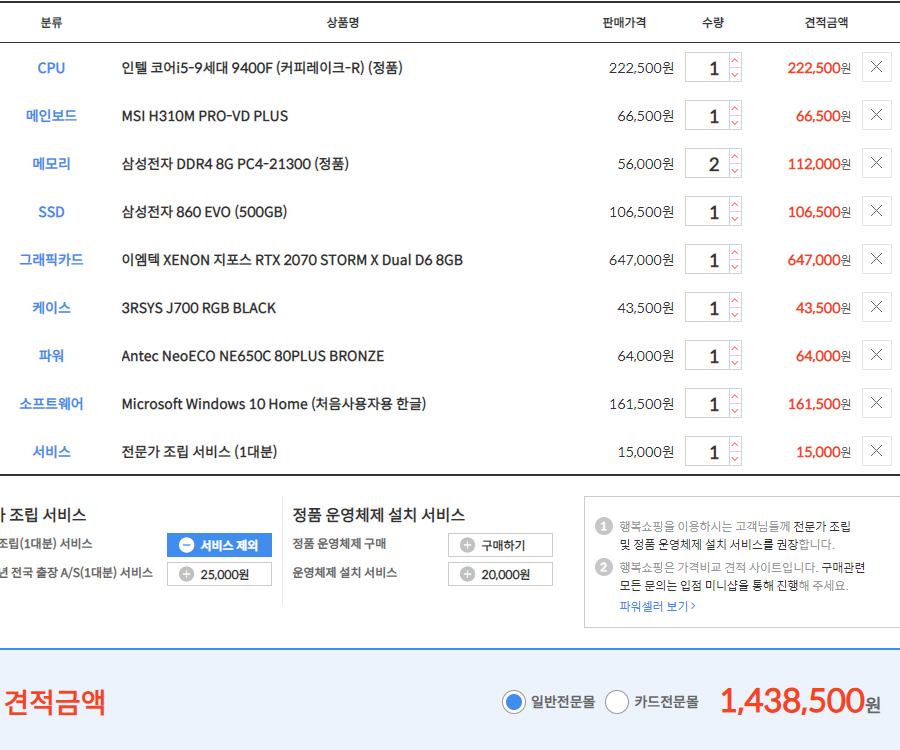Increase 메모리 quantity with up arrow
900x750 pixels.
[x=735, y=156]
